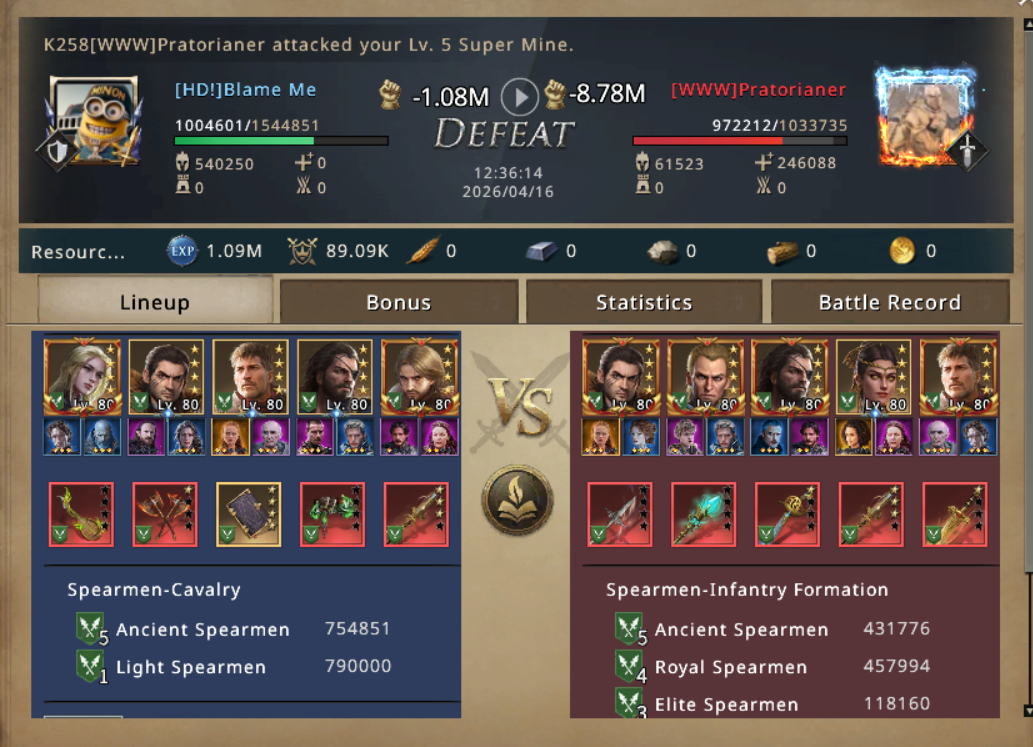Select the lute weapon item on blue side
The image size is (1033, 747).
81,514
